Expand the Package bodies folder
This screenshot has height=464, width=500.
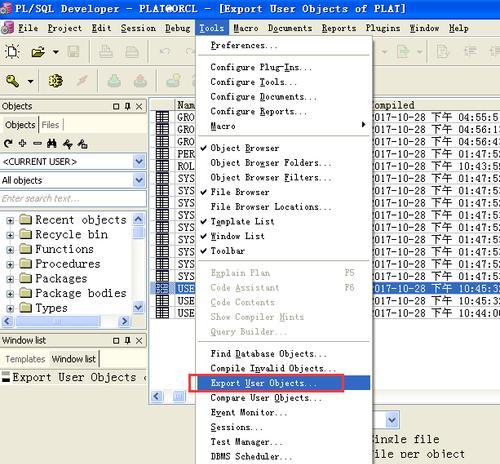pyautogui.click(x=10, y=294)
